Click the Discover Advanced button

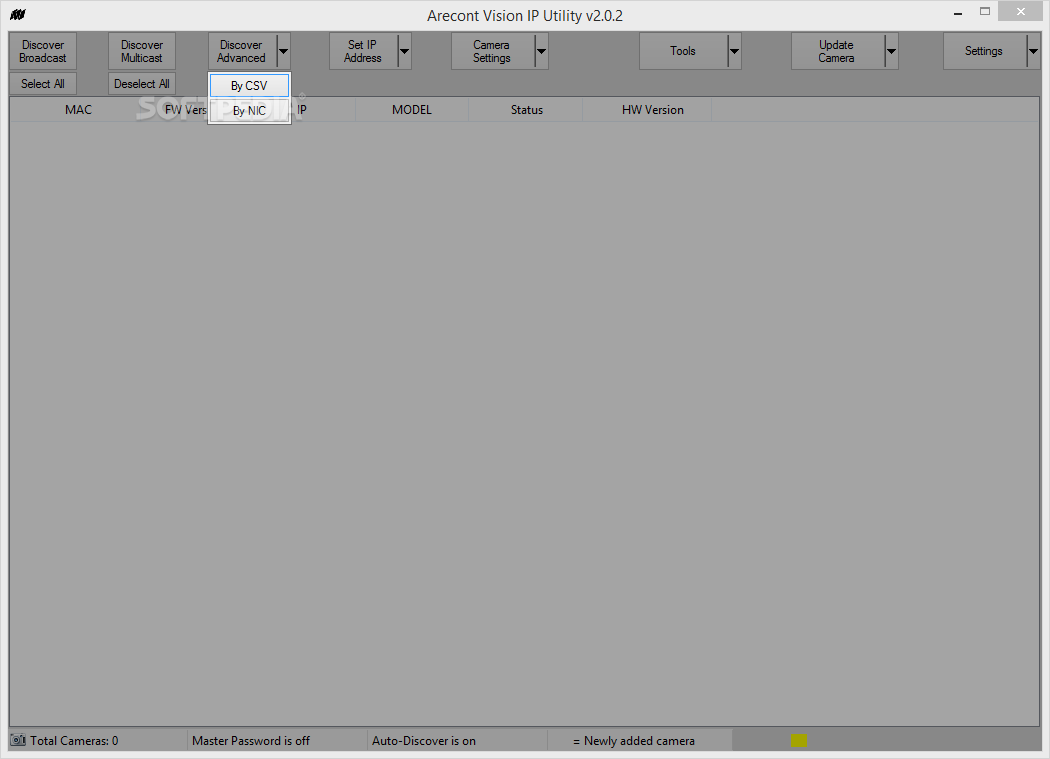pos(242,51)
